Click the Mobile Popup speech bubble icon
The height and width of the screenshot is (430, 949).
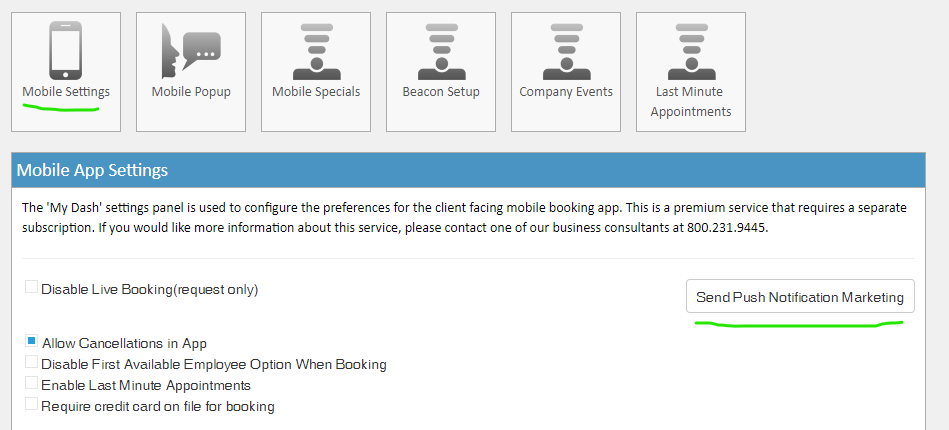pos(191,51)
